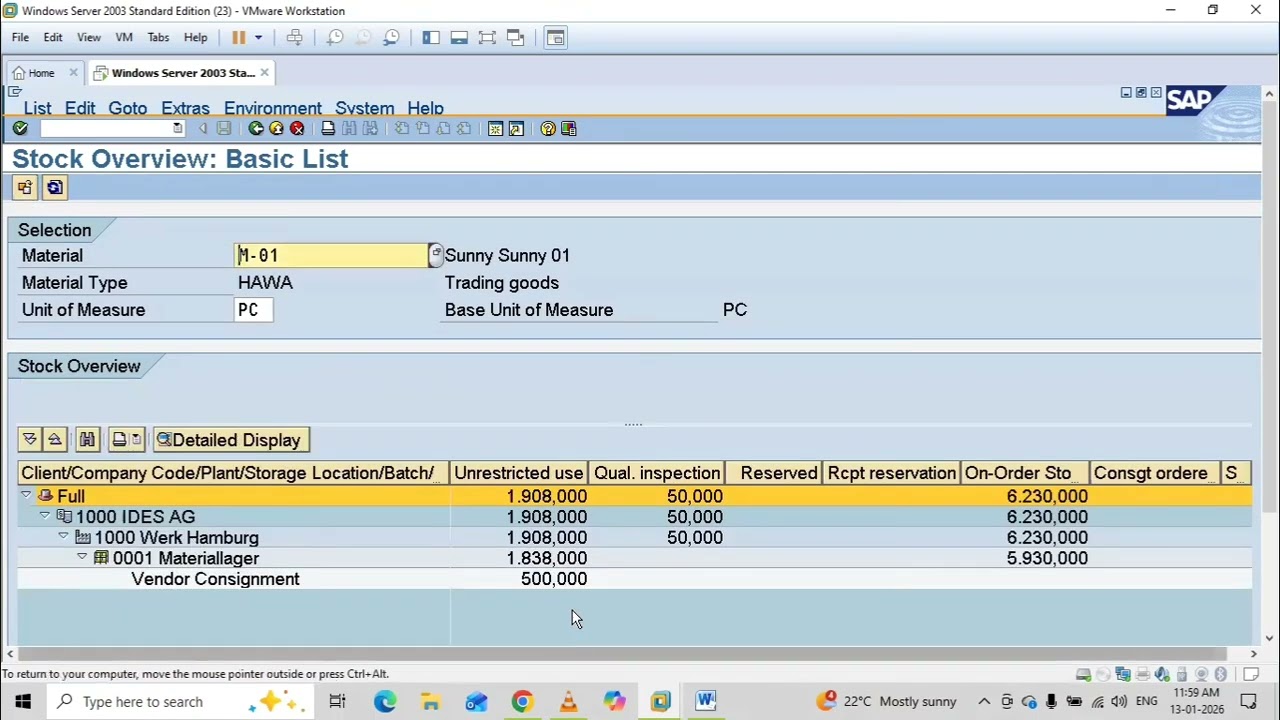This screenshot has height=720, width=1280.
Task: Click the 5.930,000 on-order value
Action: (1047, 558)
